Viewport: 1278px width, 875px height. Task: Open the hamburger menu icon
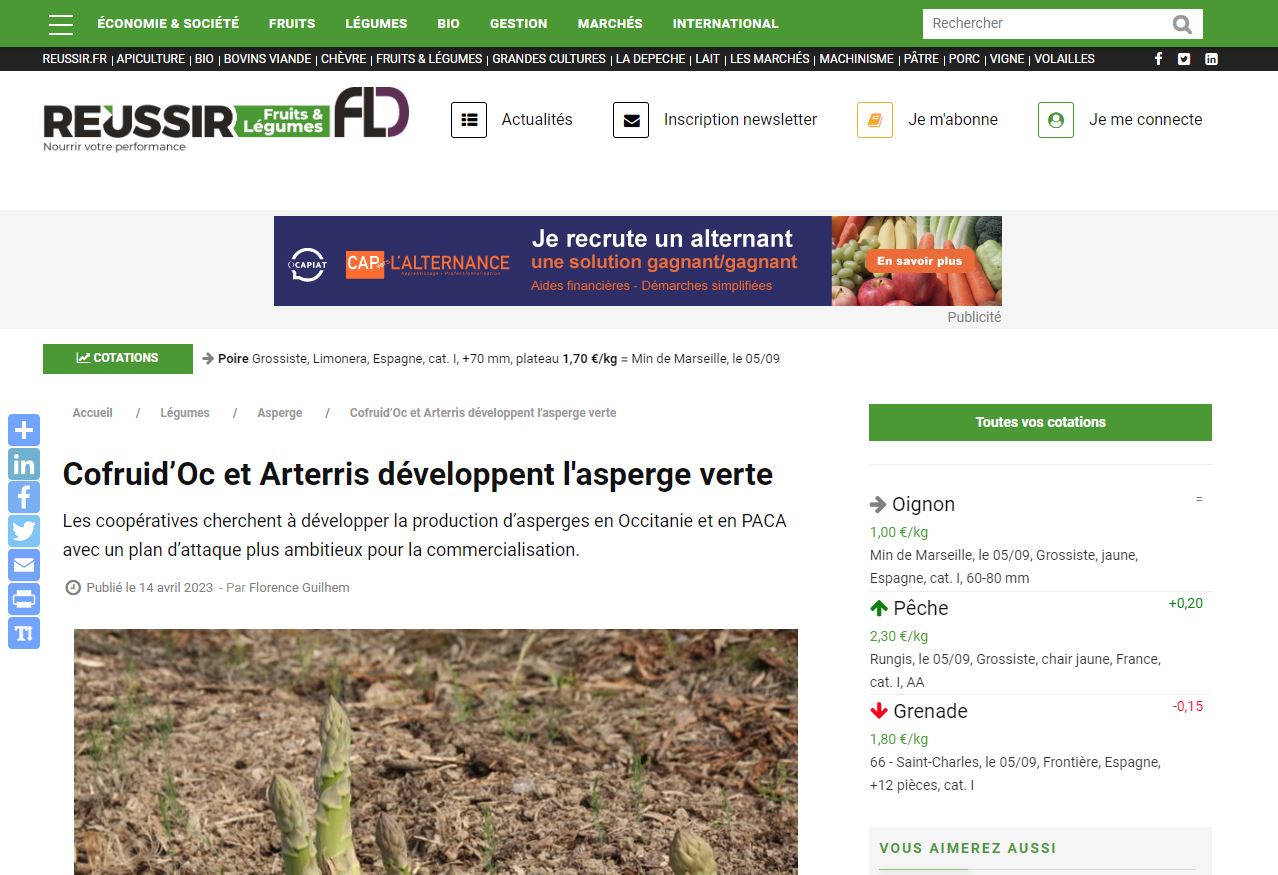click(x=61, y=24)
